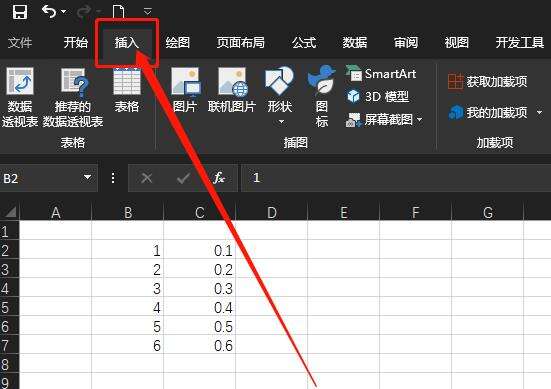The image size is (551, 389).
Task: Select column D header
Action: point(272,213)
